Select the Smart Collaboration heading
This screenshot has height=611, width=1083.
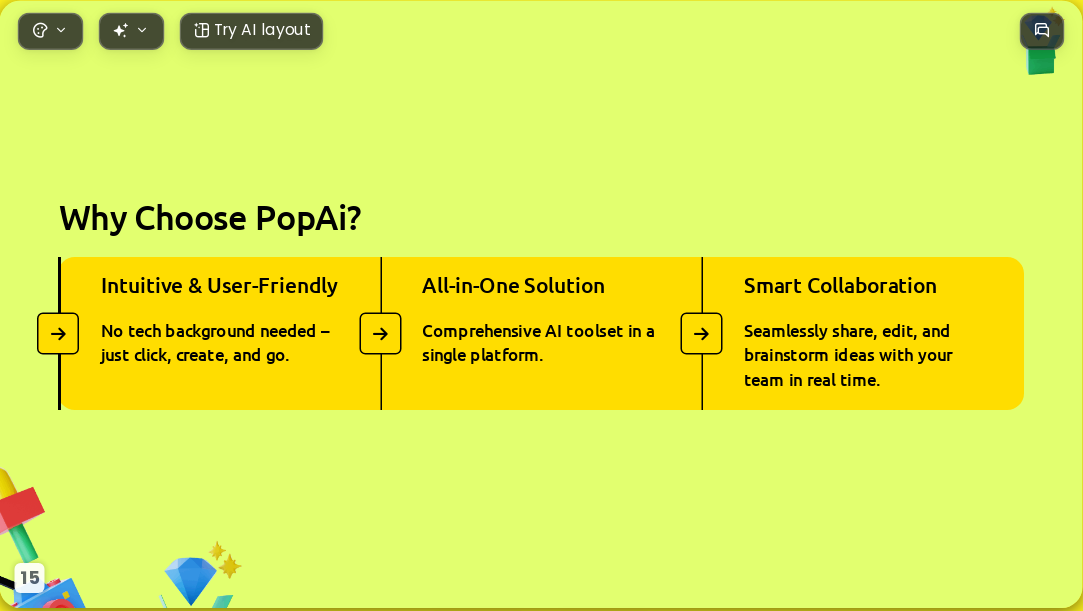pos(840,285)
